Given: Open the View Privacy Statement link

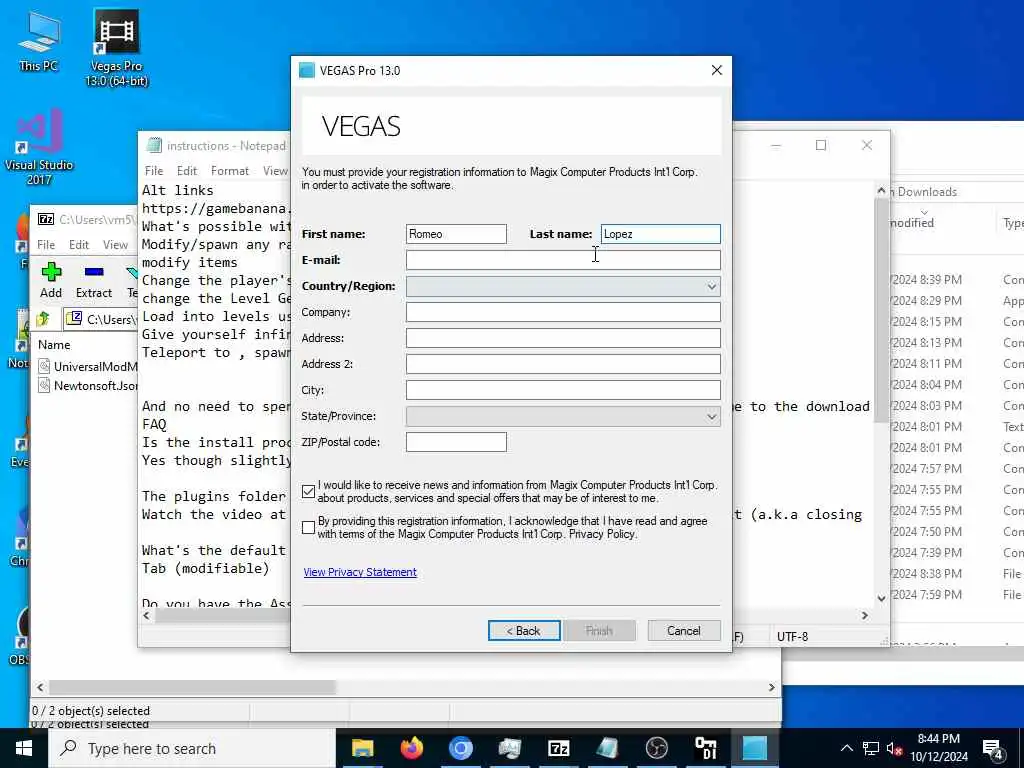Looking at the screenshot, I should (360, 572).
